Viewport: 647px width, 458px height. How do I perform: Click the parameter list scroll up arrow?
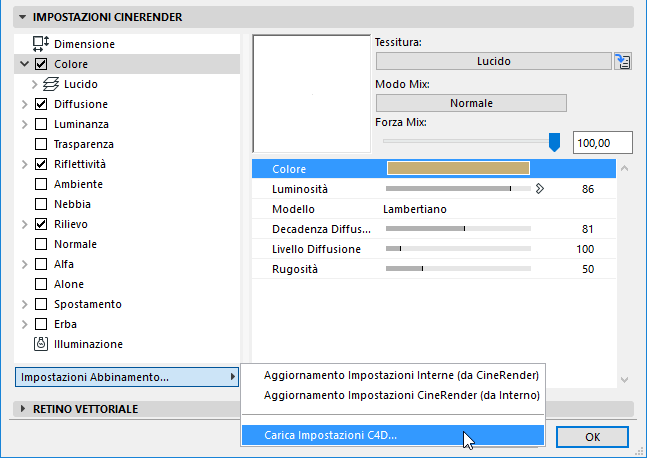pyautogui.click(x=624, y=168)
